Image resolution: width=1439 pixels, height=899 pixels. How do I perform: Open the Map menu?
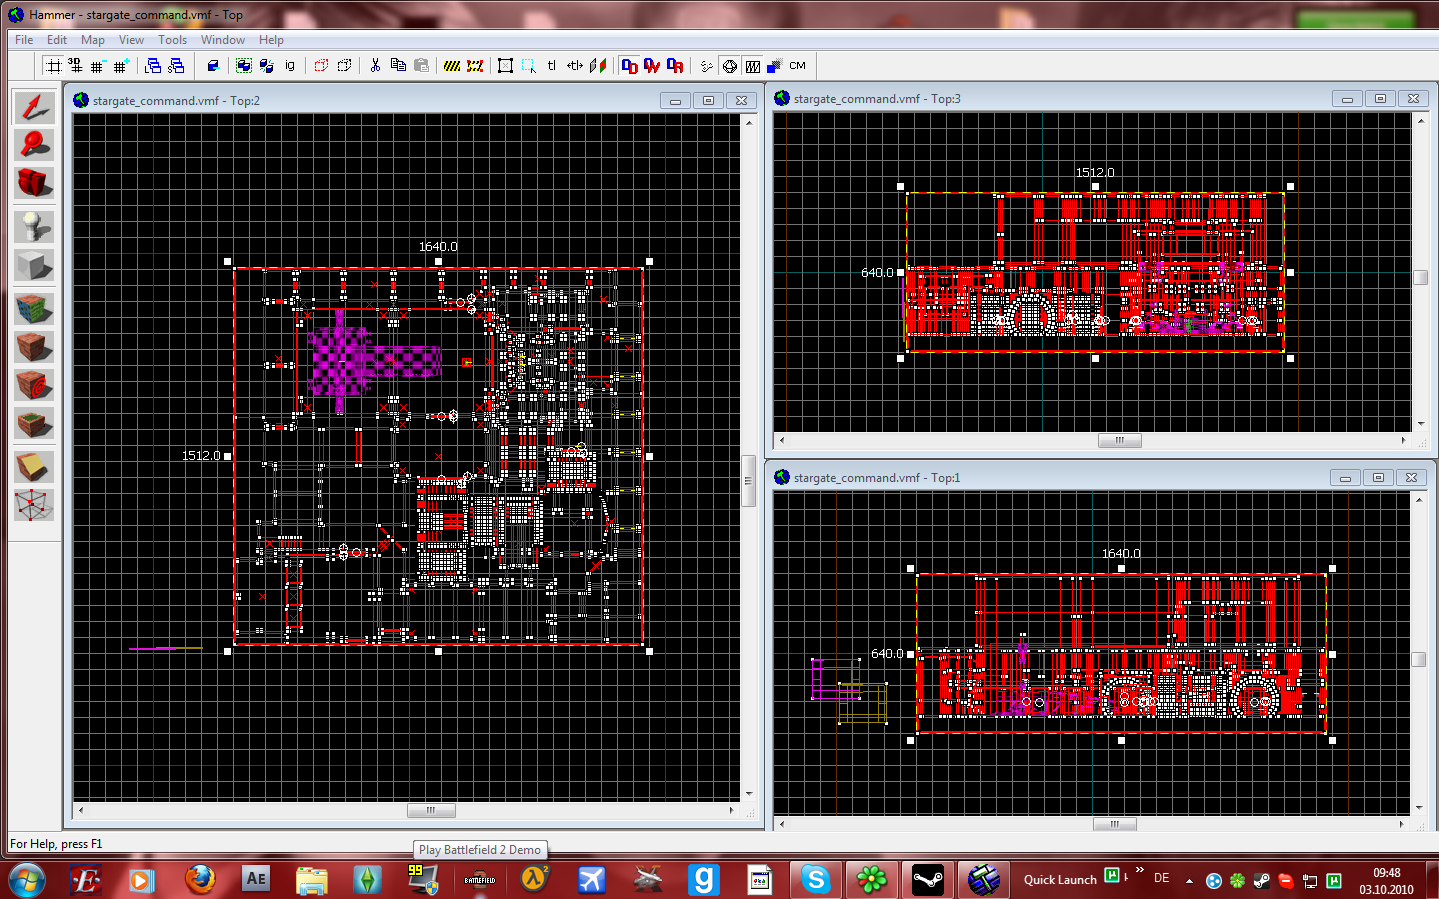tap(93, 40)
